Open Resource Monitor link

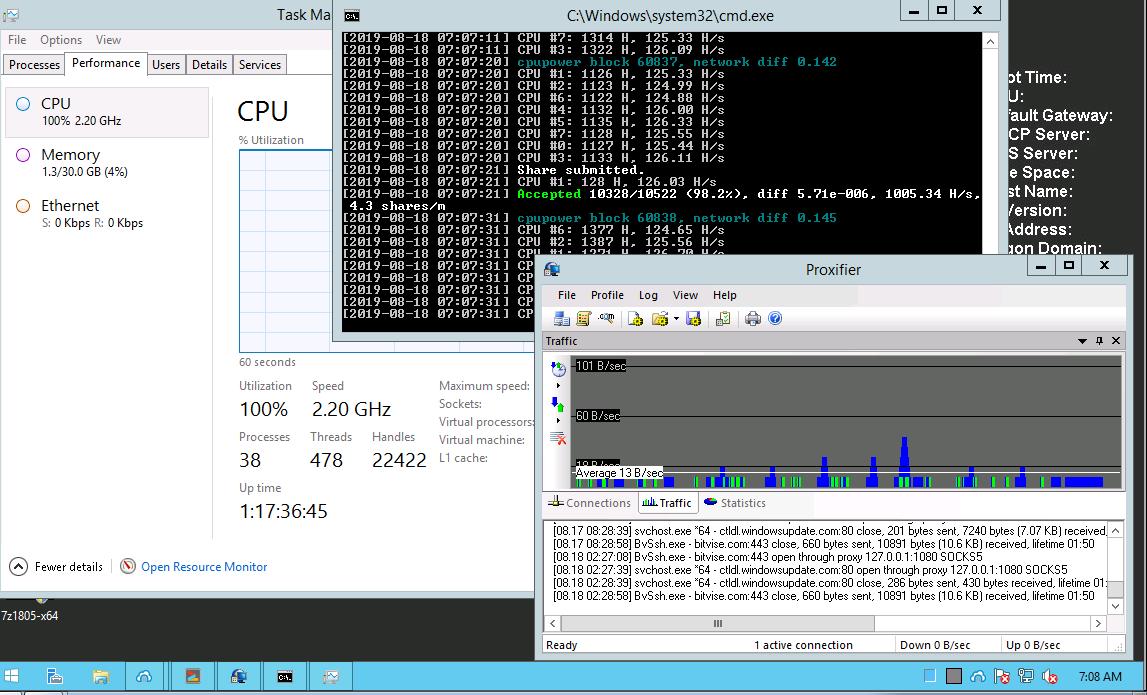tap(204, 566)
